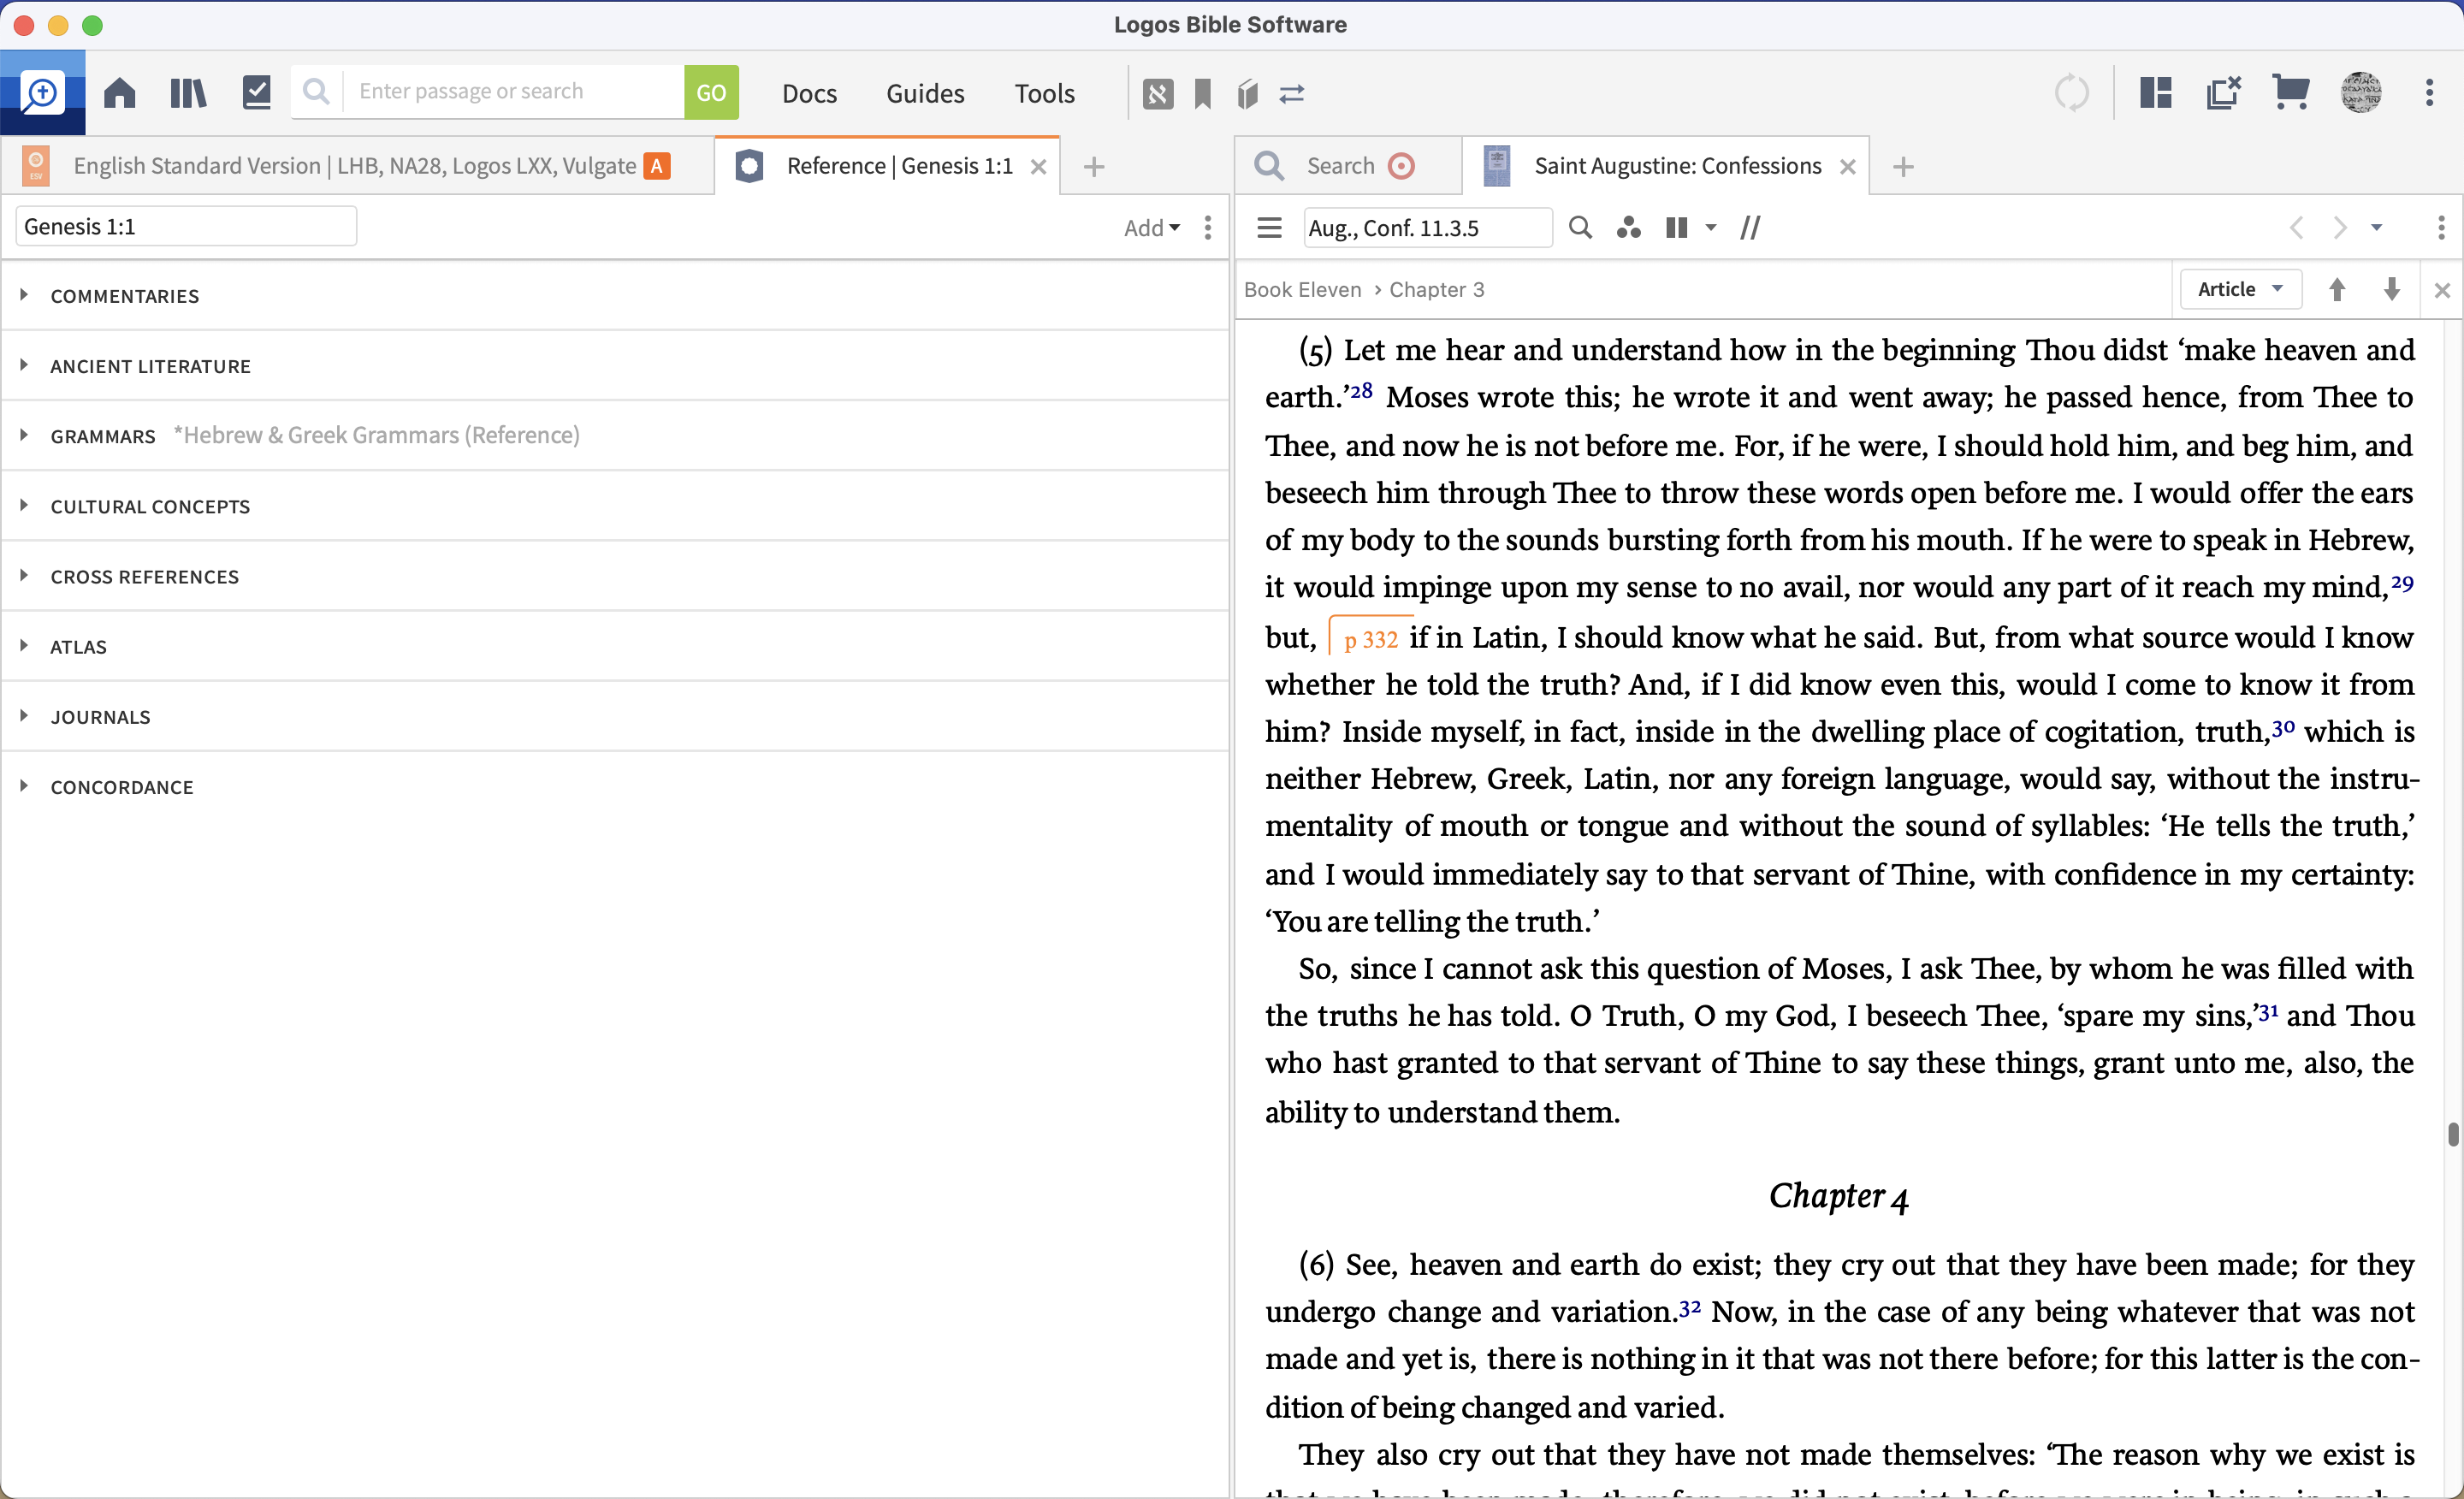Click the reading plan checkmark icon
The image size is (2464, 1499).
tap(257, 93)
